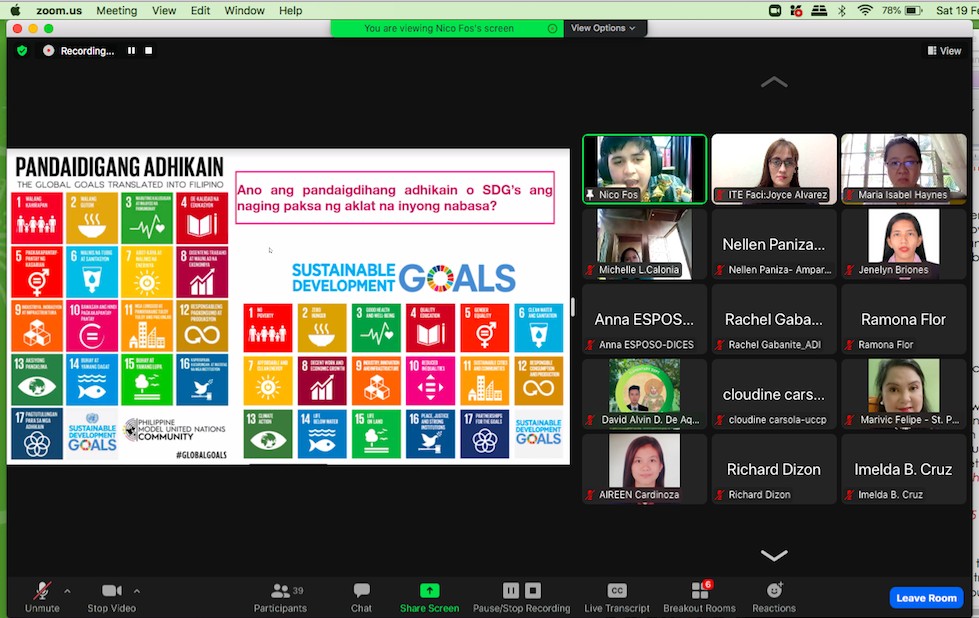
Task: Open the Edit menu
Action: (200, 10)
